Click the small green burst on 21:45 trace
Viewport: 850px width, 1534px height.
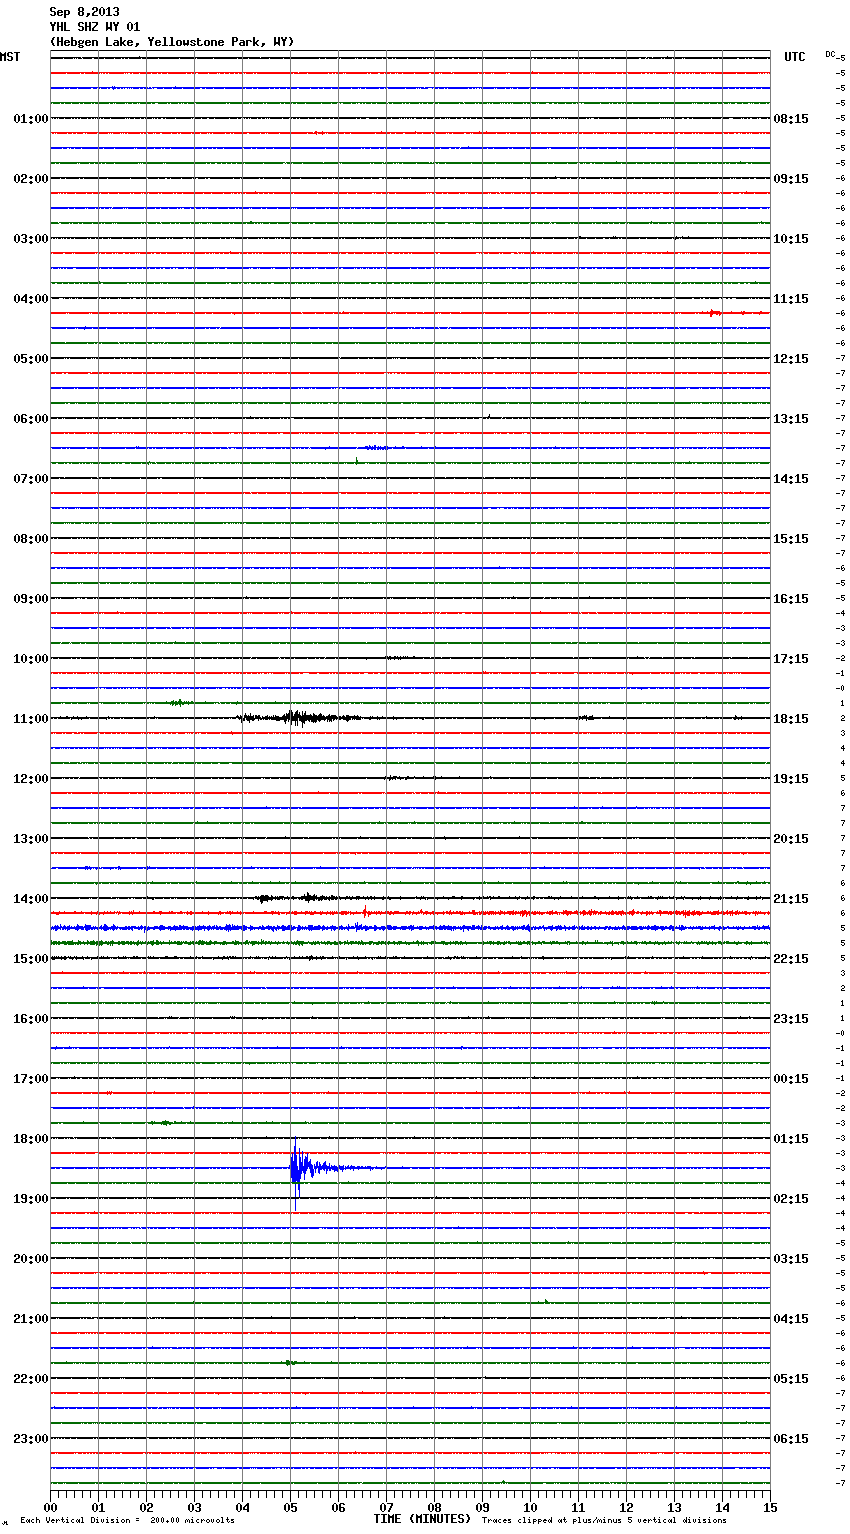(290, 1362)
